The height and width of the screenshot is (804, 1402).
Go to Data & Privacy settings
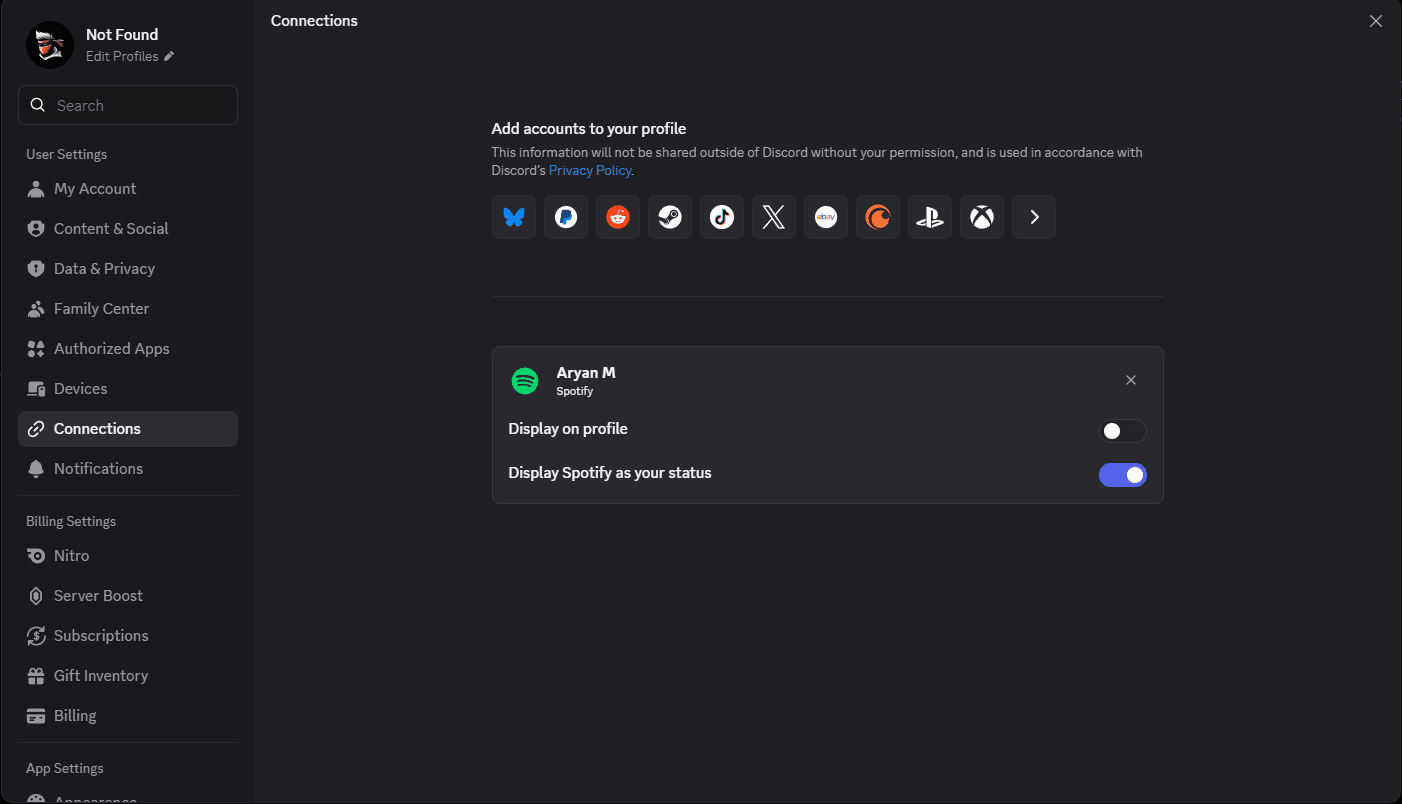coord(104,269)
